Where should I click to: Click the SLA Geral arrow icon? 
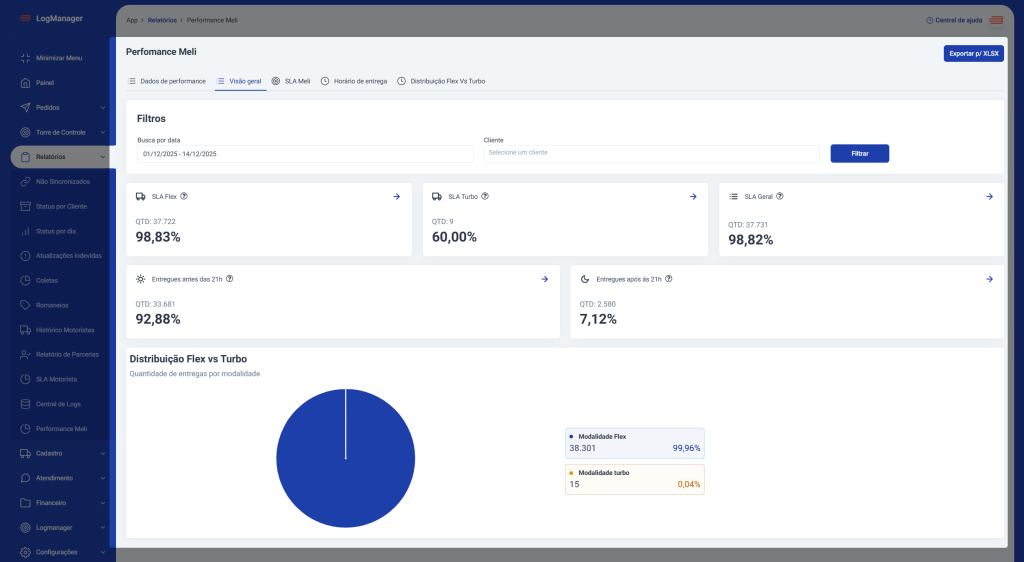[989, 197]
